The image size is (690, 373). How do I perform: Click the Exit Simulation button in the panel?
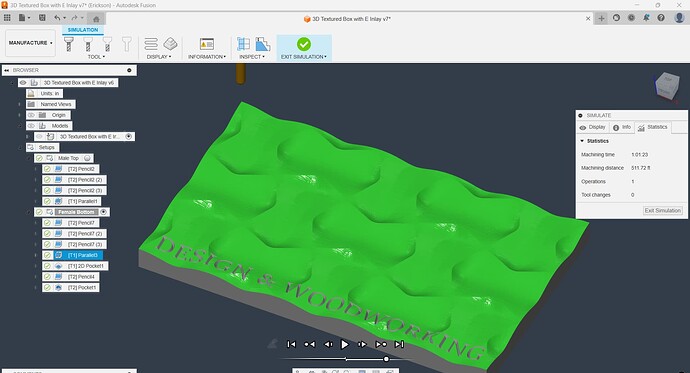663,211
